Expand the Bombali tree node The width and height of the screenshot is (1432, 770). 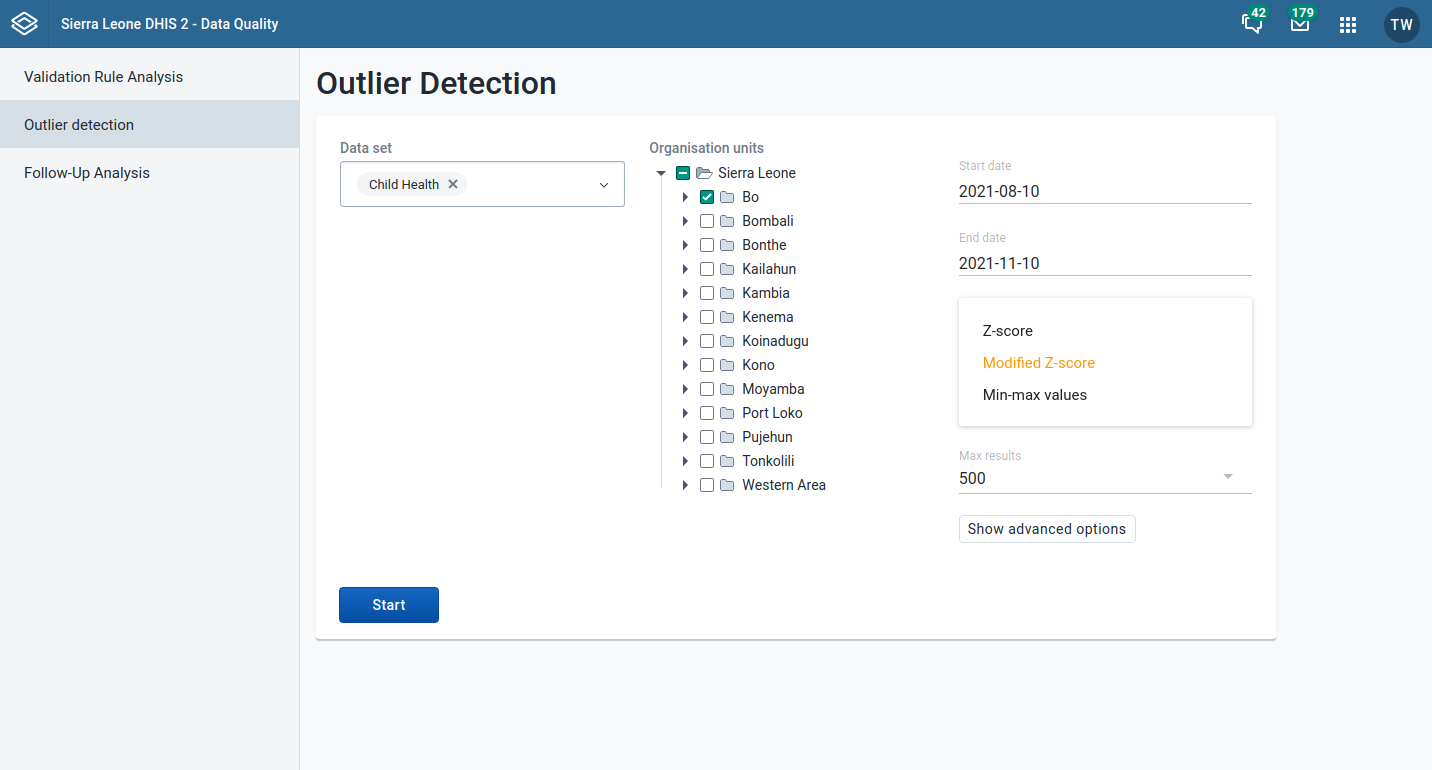pos(684,220)
